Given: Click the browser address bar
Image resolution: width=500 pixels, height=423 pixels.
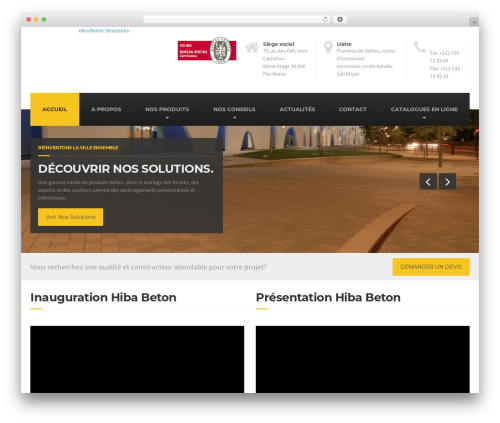Looking at the screenshot, I should pyautogui.click(x=237, y=20).
